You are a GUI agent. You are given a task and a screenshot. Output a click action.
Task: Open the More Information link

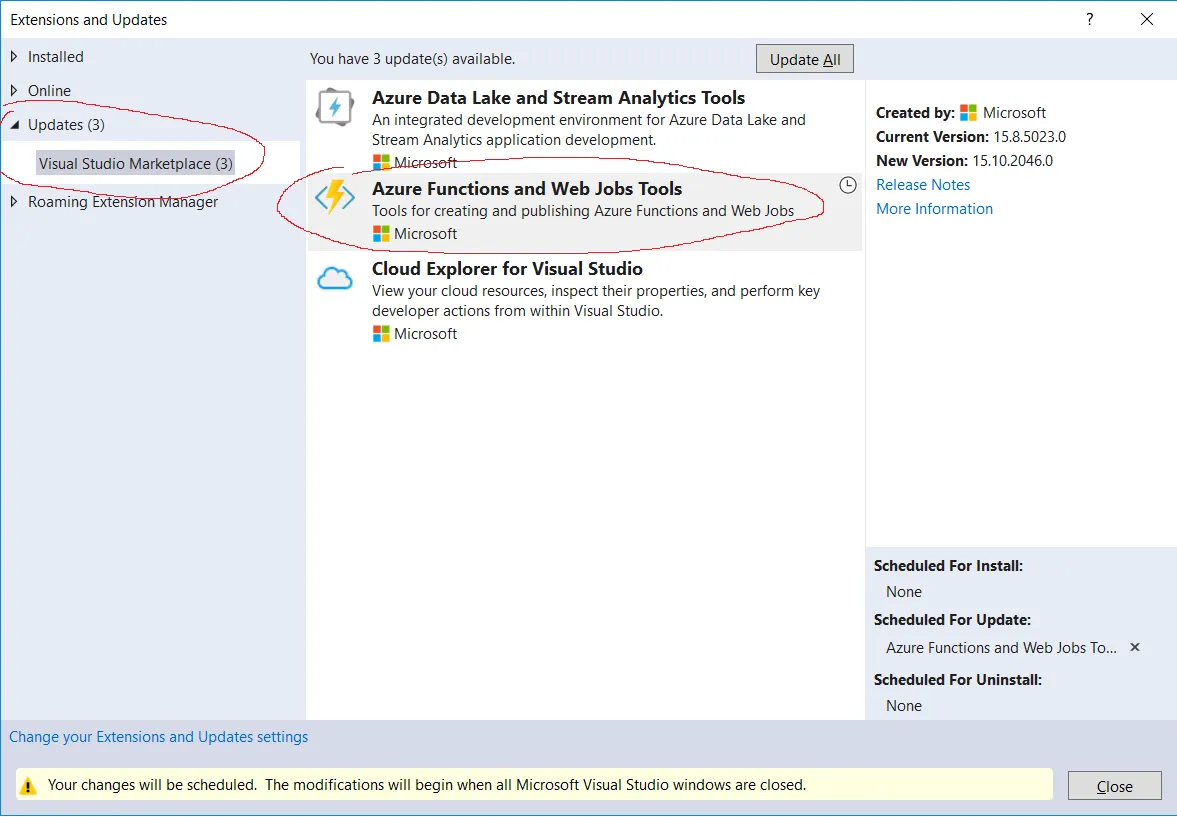coord(935,209)
